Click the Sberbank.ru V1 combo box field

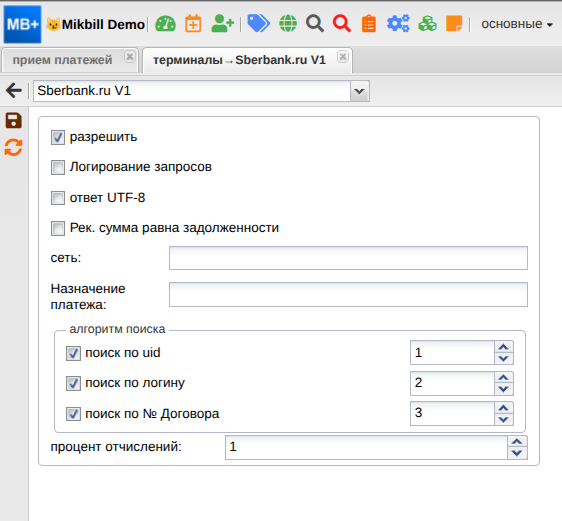pos(192,91)
